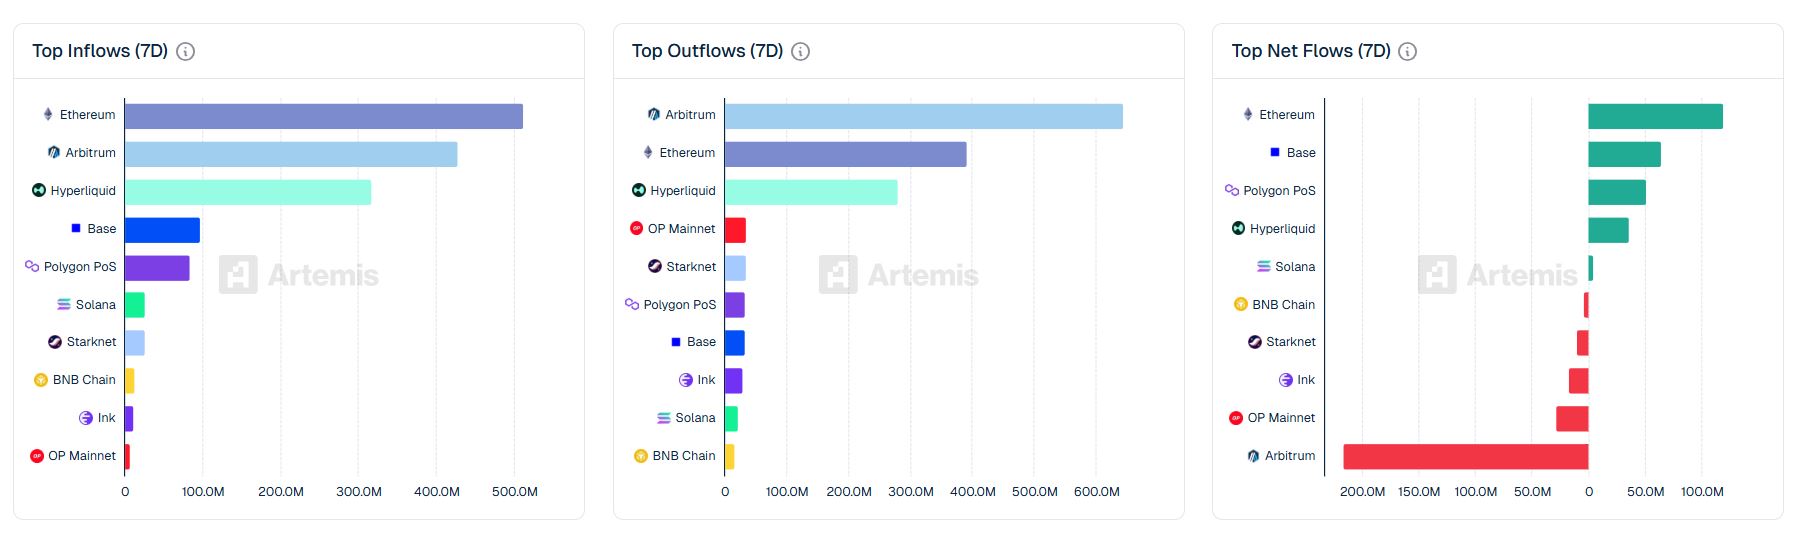Viewport: 1804px width, 535px height.
Task: Click the Hyperliquid logo in Top Inflows chart
Action: (x=39, y=190)
